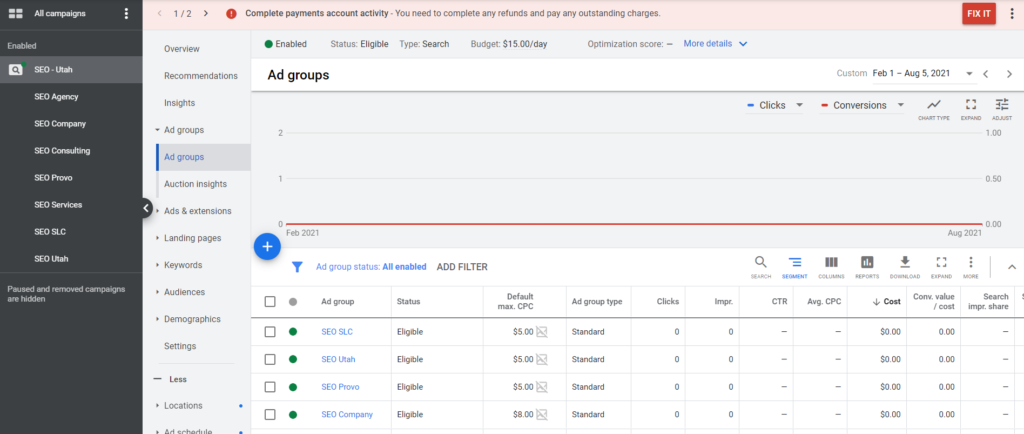Image resolution: width=1024 pixels, height=434 pixels.
Task: Select SEO Agency in the campaign tree
Action: pyautogui.click(x=56, y=97)
